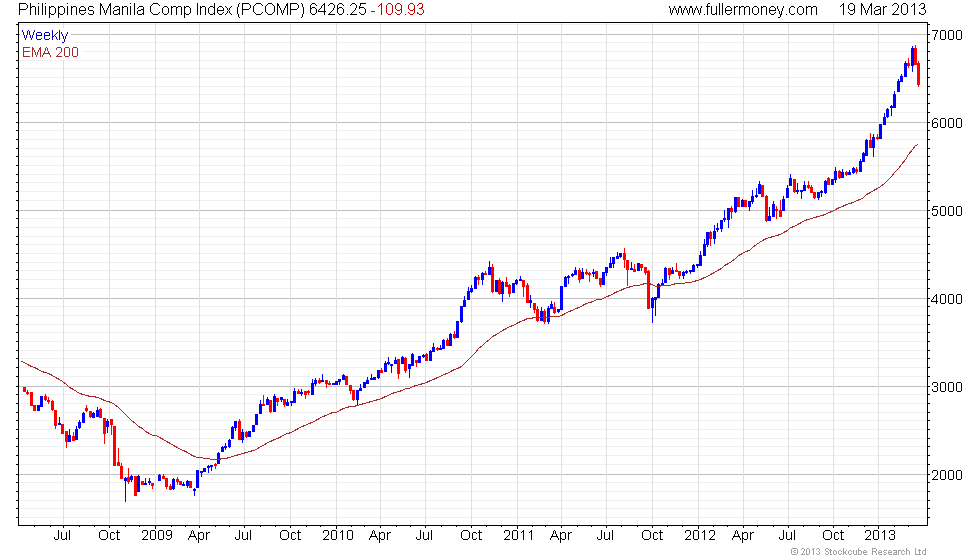Image resolution: width=980 pixels, height=560 pixels.
Task: Click the 2012 x-axis label
Action: pos(699,535)
